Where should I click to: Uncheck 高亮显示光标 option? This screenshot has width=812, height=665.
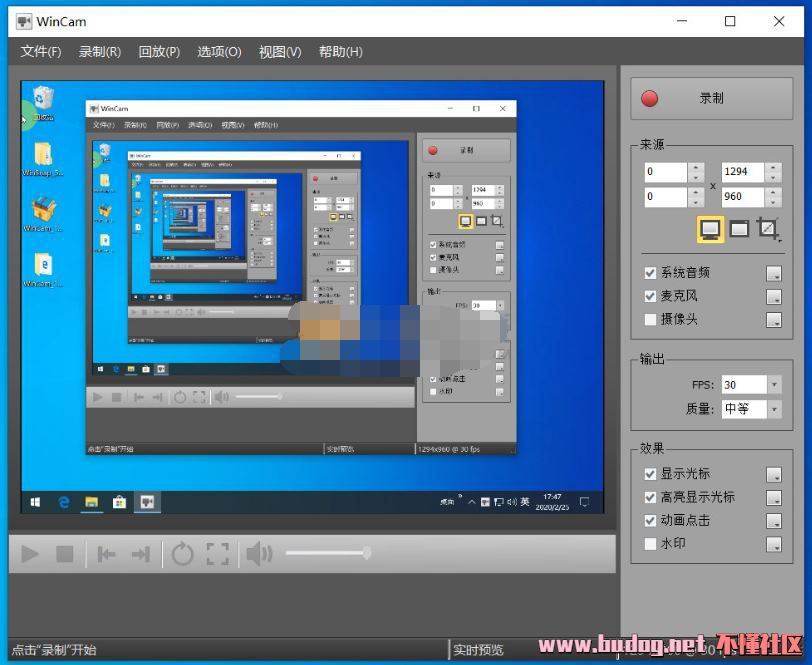coord(650,497)
